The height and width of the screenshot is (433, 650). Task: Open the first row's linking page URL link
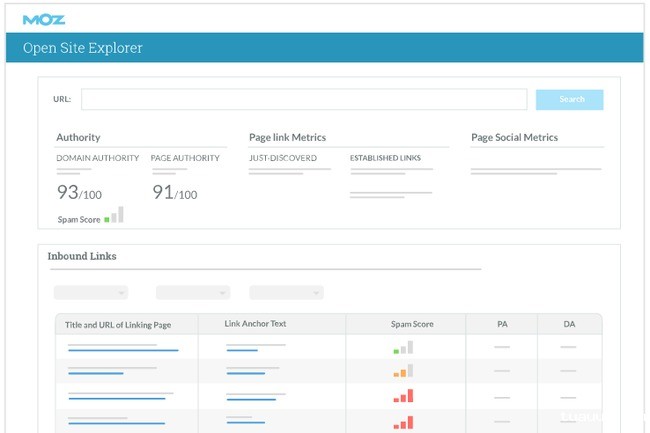tap(123, 351)
